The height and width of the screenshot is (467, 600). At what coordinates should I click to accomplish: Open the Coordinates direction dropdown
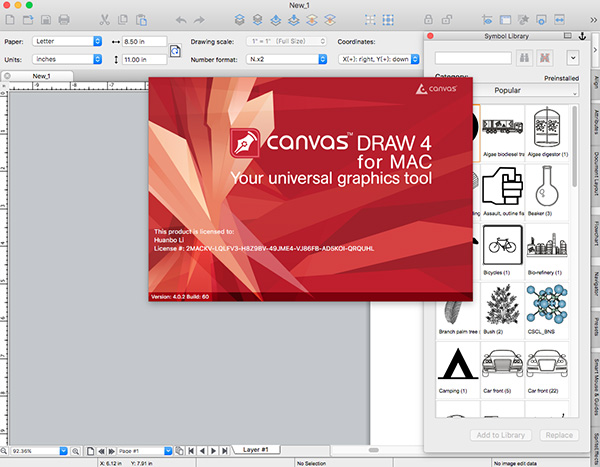click(x=379, y=59)
